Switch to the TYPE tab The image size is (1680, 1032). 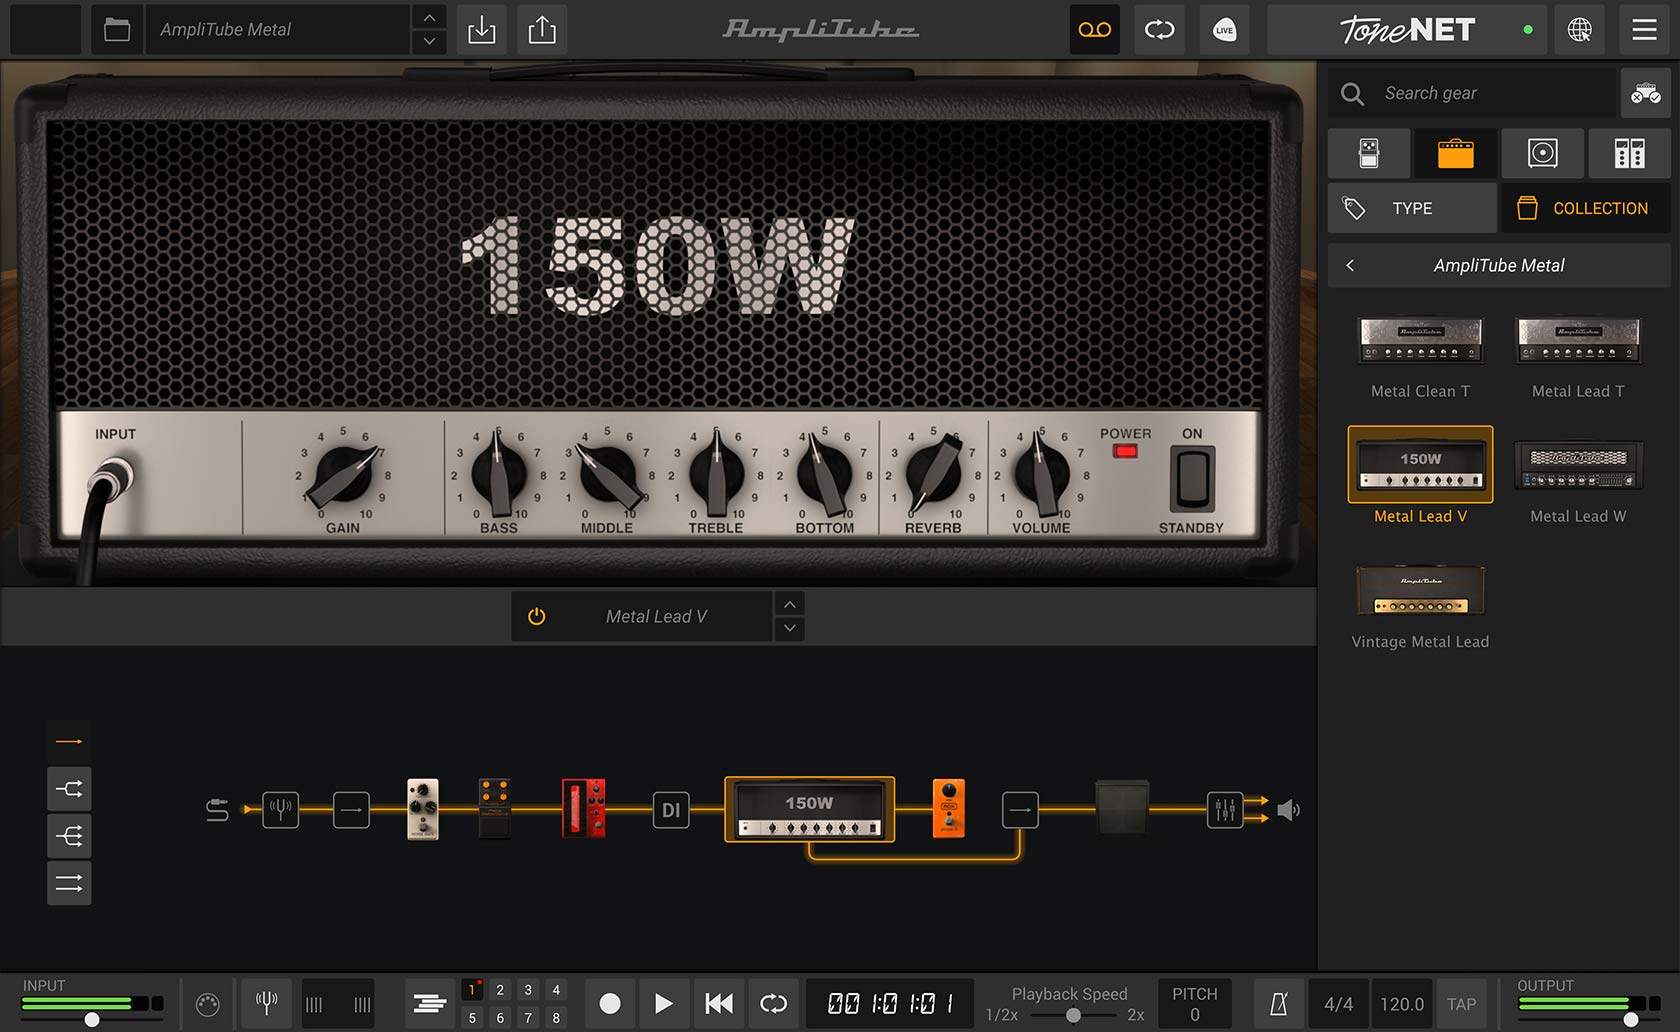point(1411,207)
